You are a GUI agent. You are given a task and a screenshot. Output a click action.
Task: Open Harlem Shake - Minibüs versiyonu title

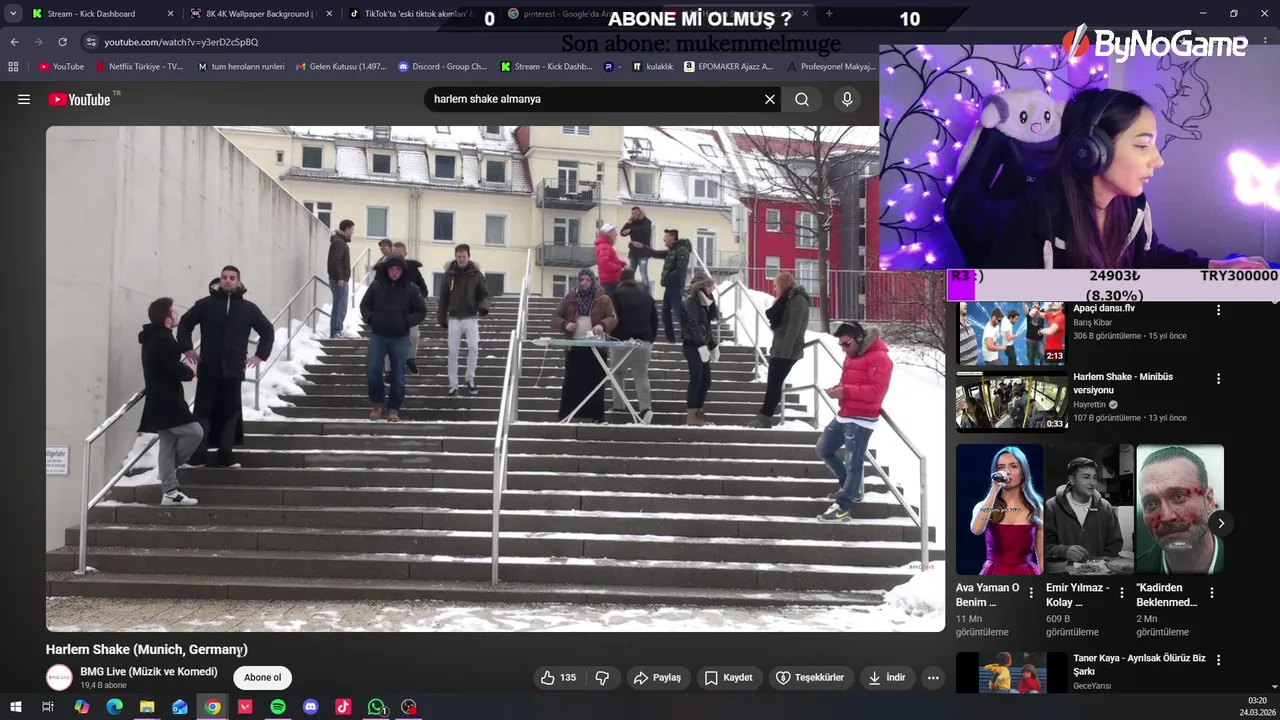1123,383
